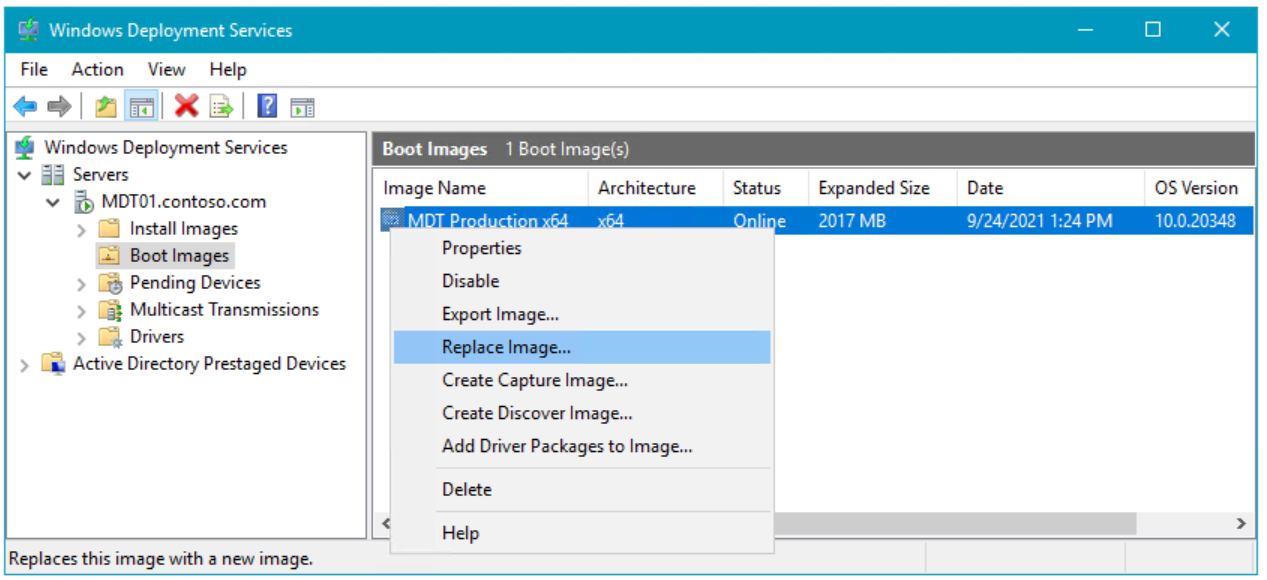Toggle the Show/Hide Console Tree icon
The height and width of the screenshot is (580, 1267).
141,107
